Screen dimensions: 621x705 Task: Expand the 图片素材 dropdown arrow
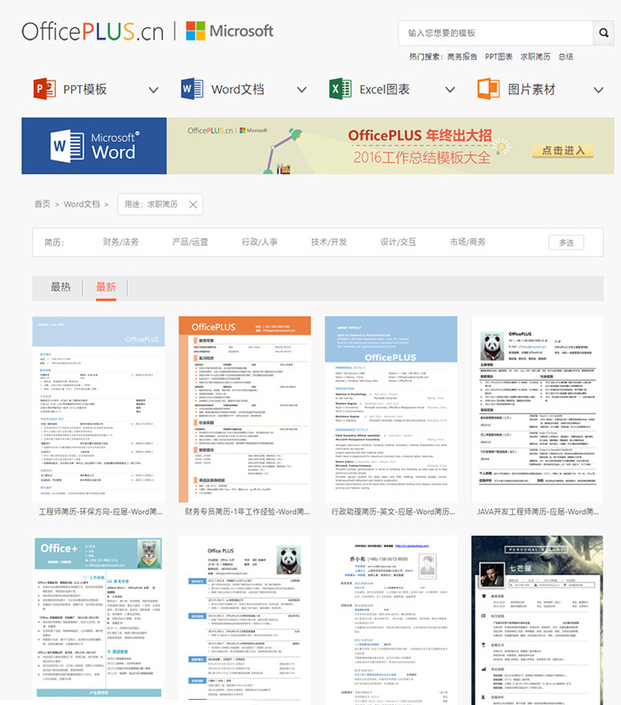coord(598,90)
